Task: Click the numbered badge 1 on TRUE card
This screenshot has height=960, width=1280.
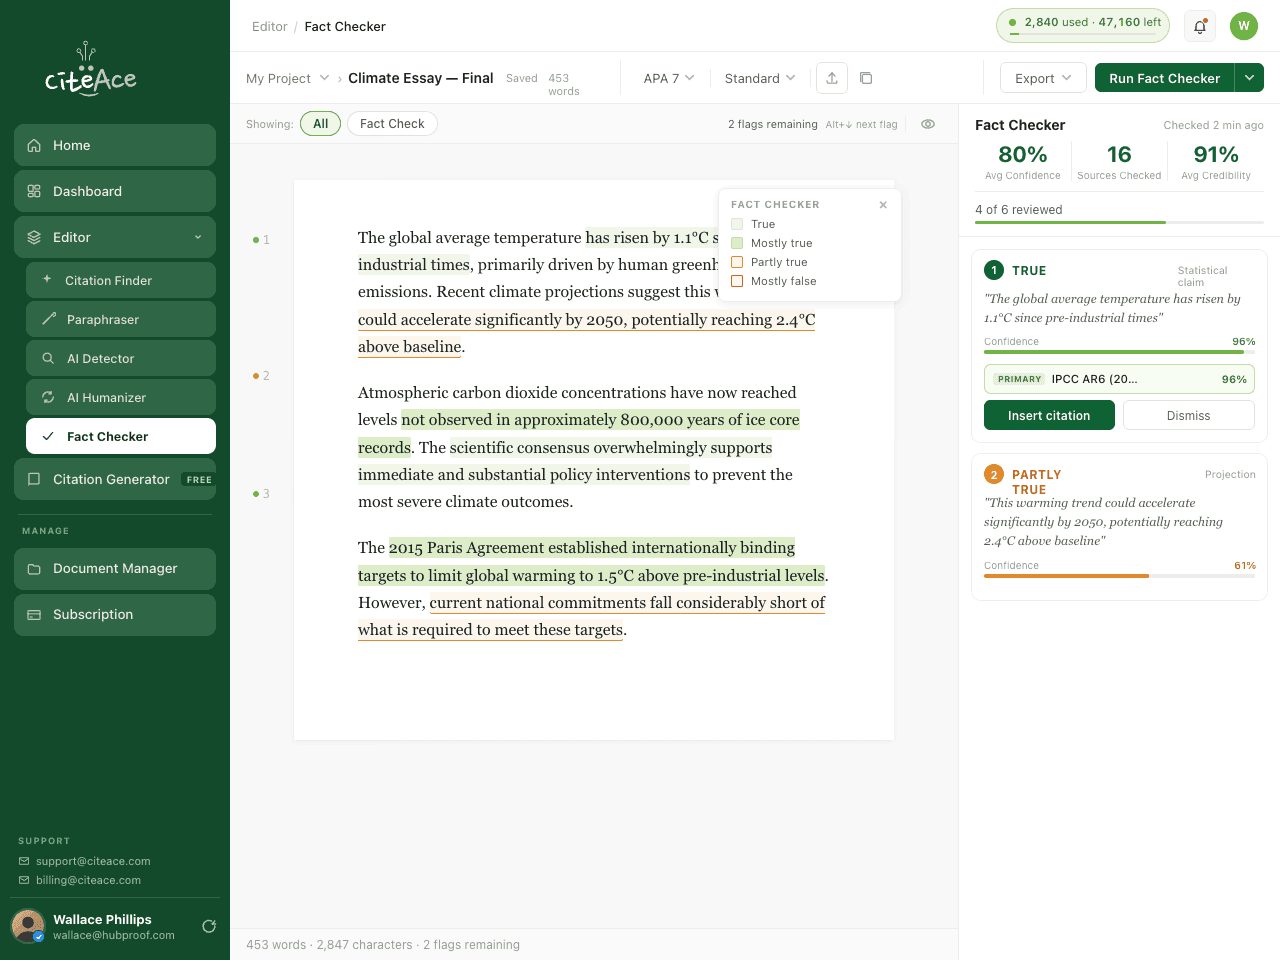Action: pos(994,270)
